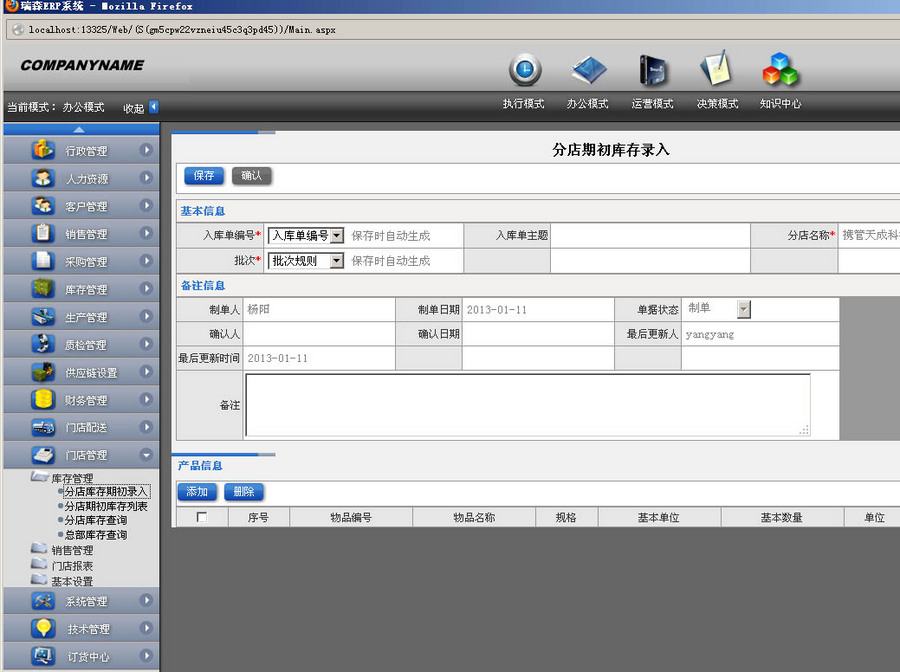Image resolution: width=900 pixels, height=672 pixels.
Task: Click the 删除 product button
Action: [x=244, y=492]
